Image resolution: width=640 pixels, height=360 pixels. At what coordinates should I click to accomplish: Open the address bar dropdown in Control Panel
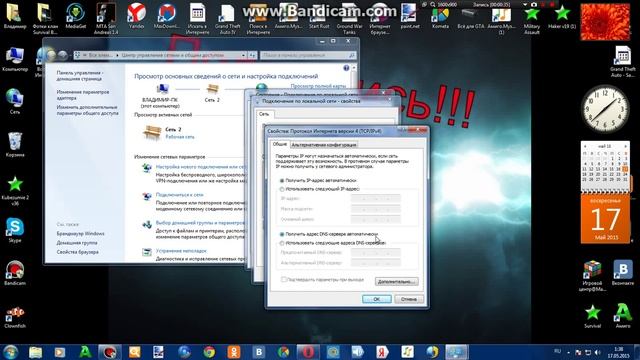tap(243, 55)
